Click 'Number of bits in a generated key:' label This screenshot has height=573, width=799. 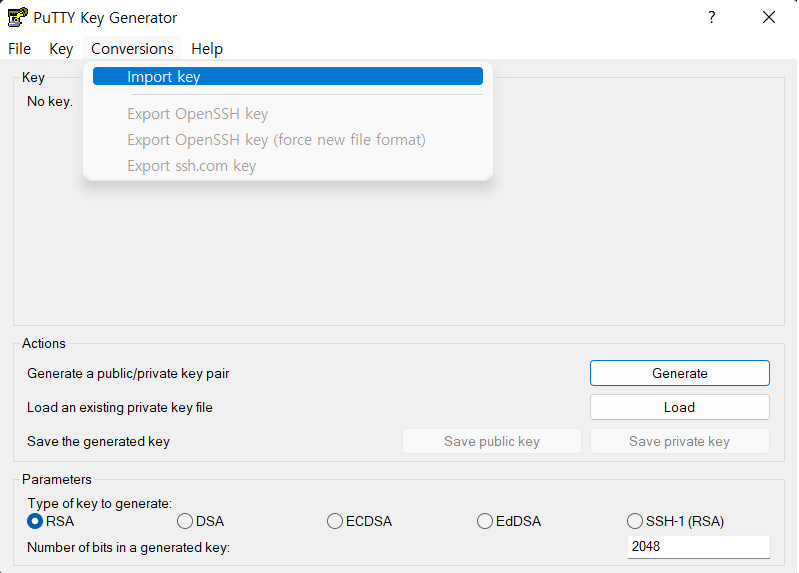point(128,548)
